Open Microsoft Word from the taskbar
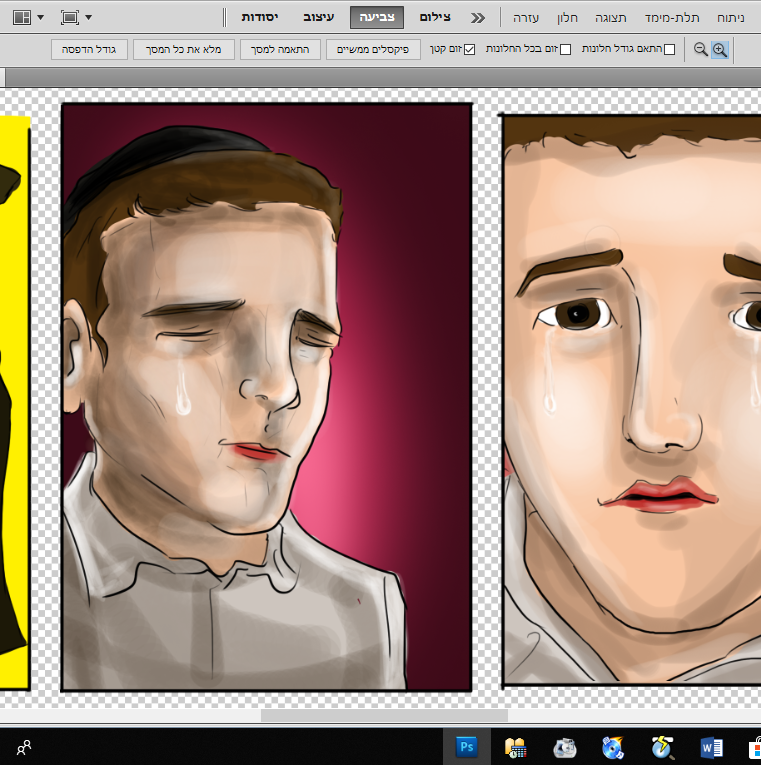The width and height of the screenshot is (761, 765). pos(712,747)
